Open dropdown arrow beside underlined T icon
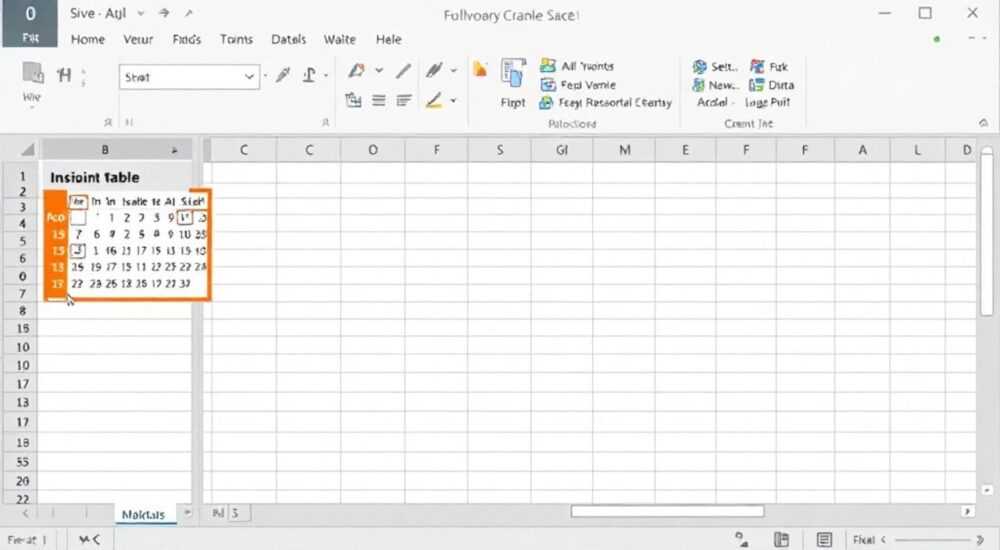1000x550 pixels. click(x=326, y=76)
